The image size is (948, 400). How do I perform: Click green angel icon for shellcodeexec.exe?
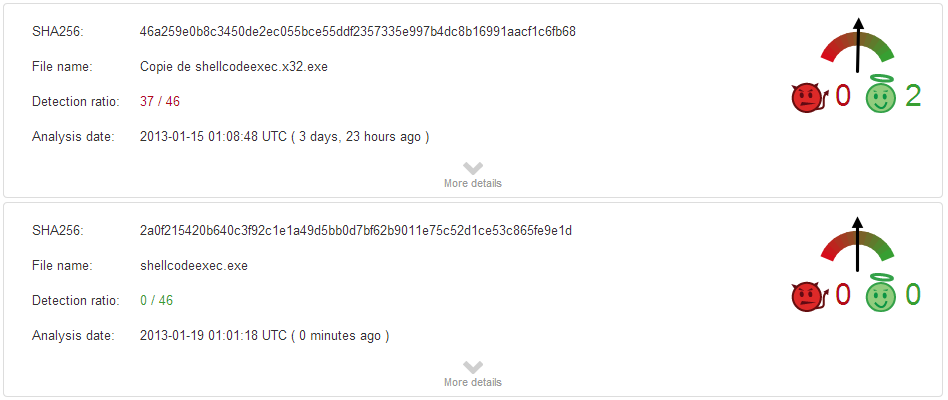tap(881, 295)
